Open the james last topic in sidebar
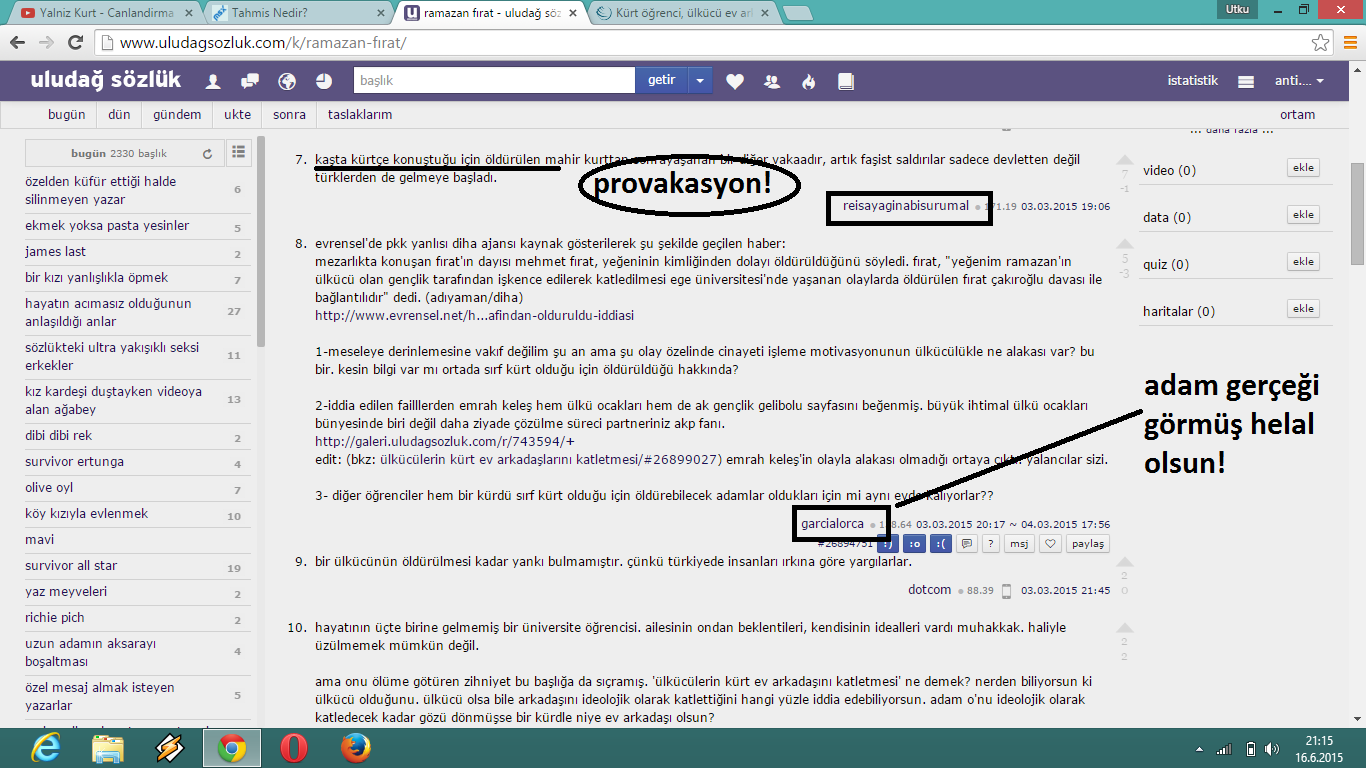This screenshot has width=1366, height=768. (56, 252)
